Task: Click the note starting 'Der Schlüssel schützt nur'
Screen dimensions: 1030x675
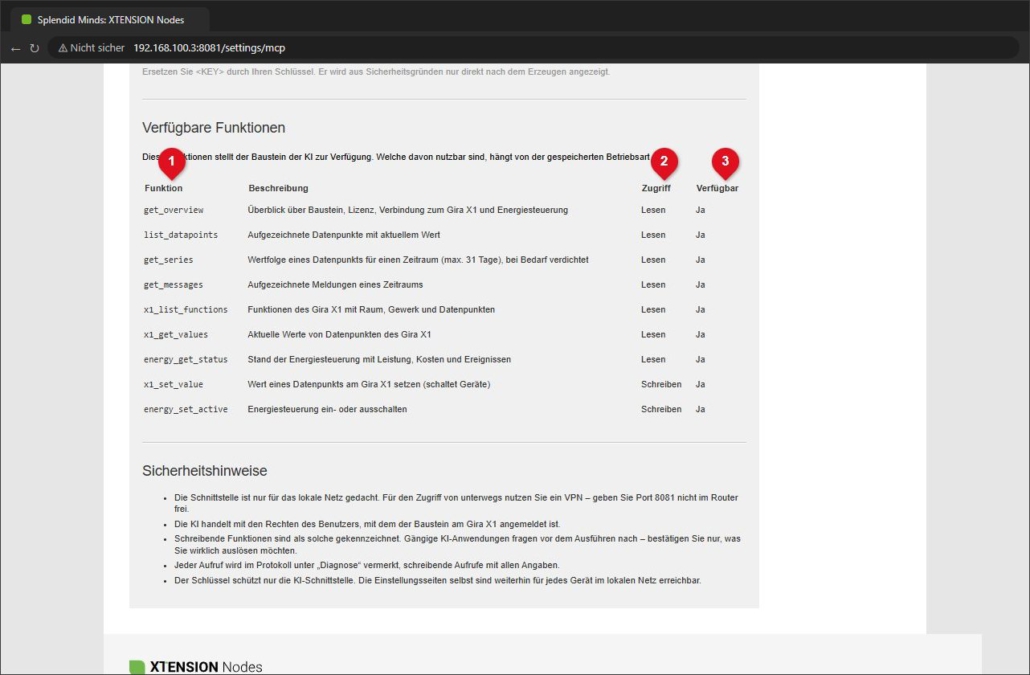Action: tap(437, 580)
